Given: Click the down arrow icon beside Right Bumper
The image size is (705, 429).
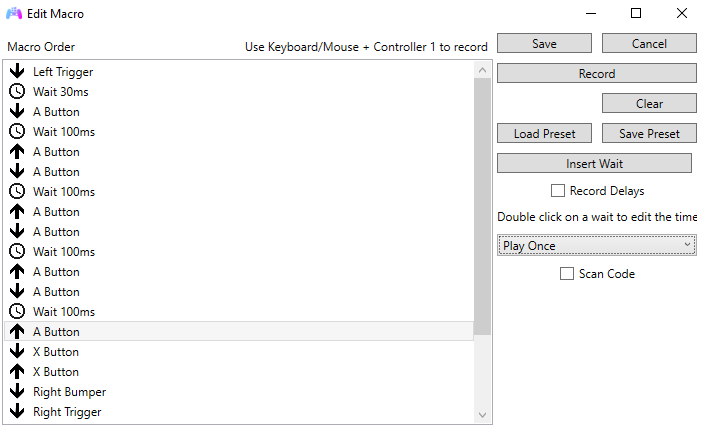Looking at the screenshot, I should tap(16, 392).
